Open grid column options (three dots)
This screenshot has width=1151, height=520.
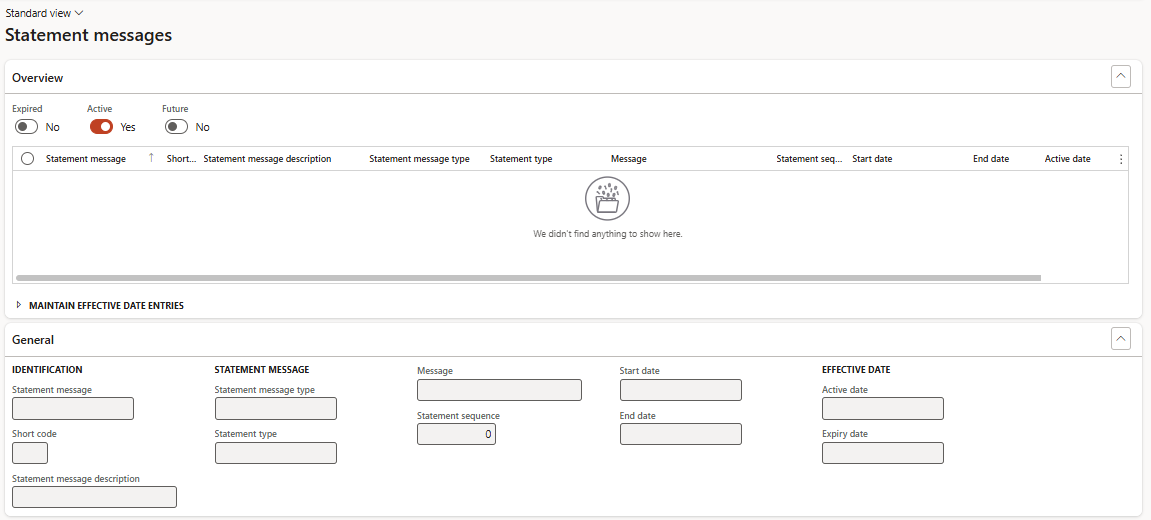[1120, 159]
